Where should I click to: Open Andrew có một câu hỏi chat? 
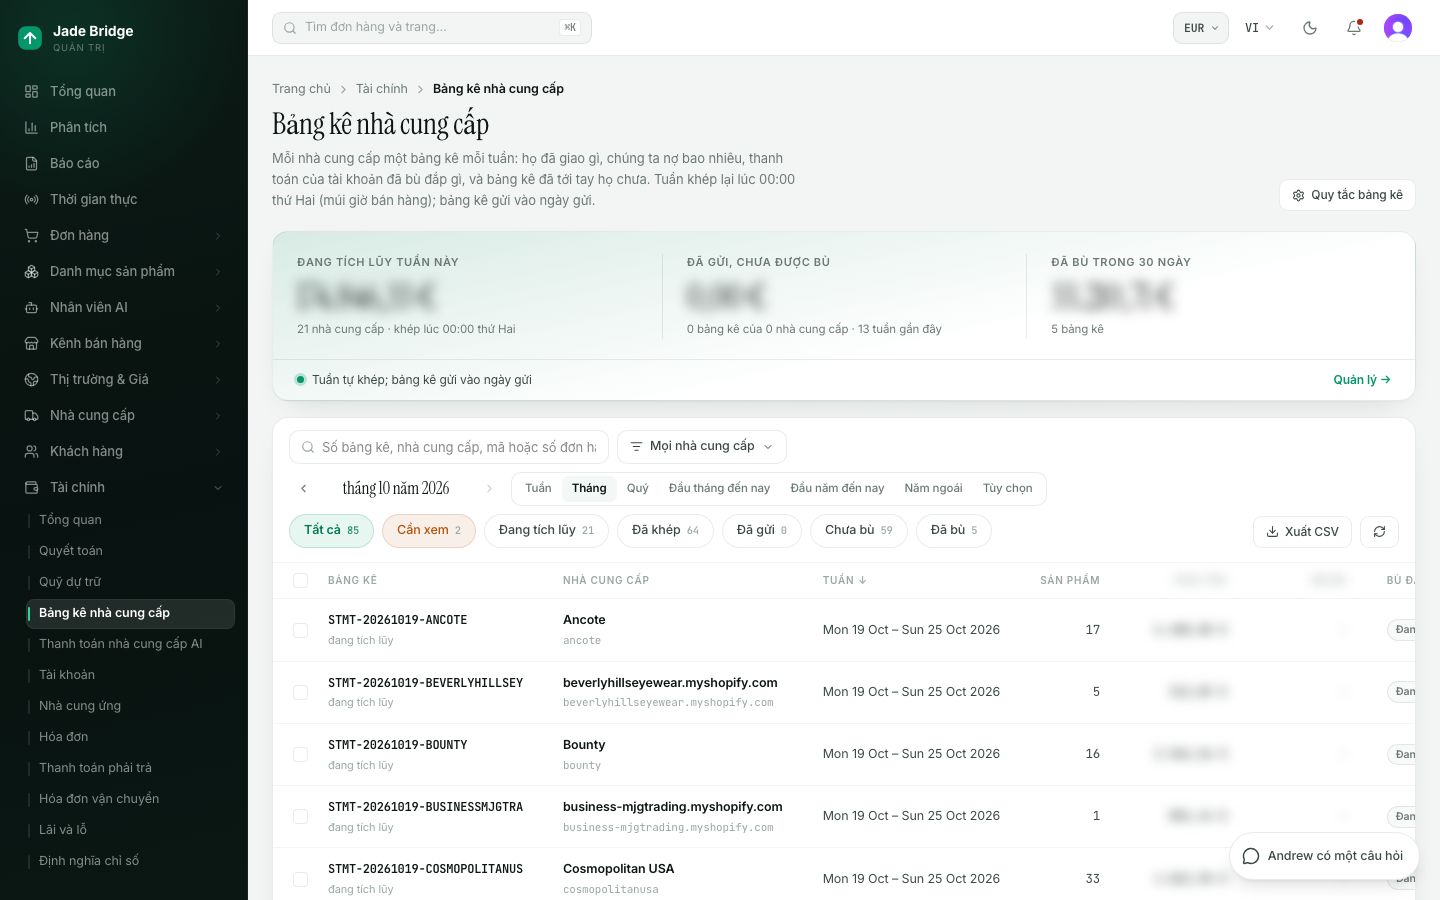(x=1323, y=856)
